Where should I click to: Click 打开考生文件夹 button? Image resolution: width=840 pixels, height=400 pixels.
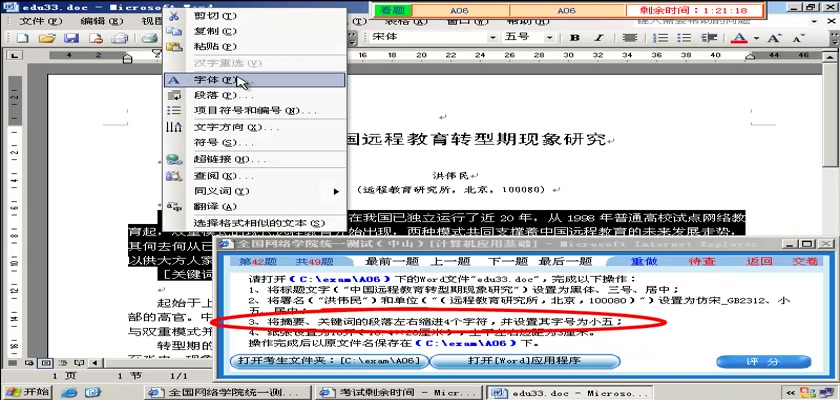(x=329, y=361)
